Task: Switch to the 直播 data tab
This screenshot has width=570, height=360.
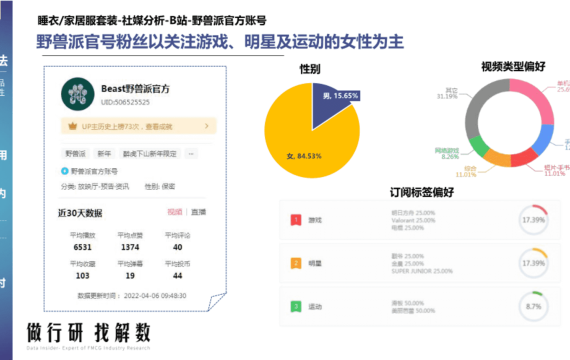Action: pyautogui.click(x=198, y=212)
